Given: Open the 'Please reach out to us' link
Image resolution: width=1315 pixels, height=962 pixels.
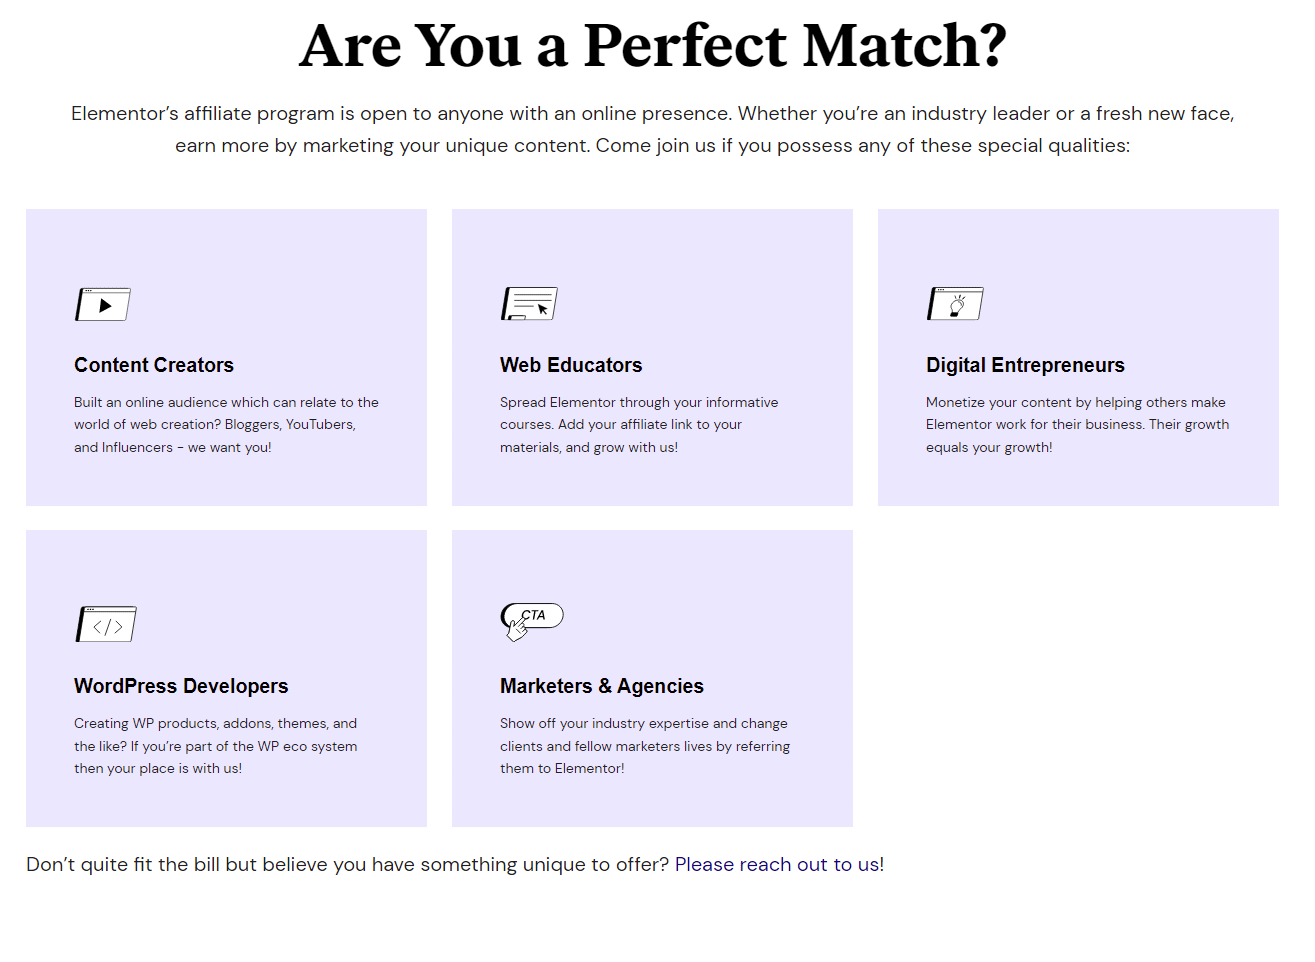Looking at the screenshot, I should pyautogui.click(x=779, y=864).
